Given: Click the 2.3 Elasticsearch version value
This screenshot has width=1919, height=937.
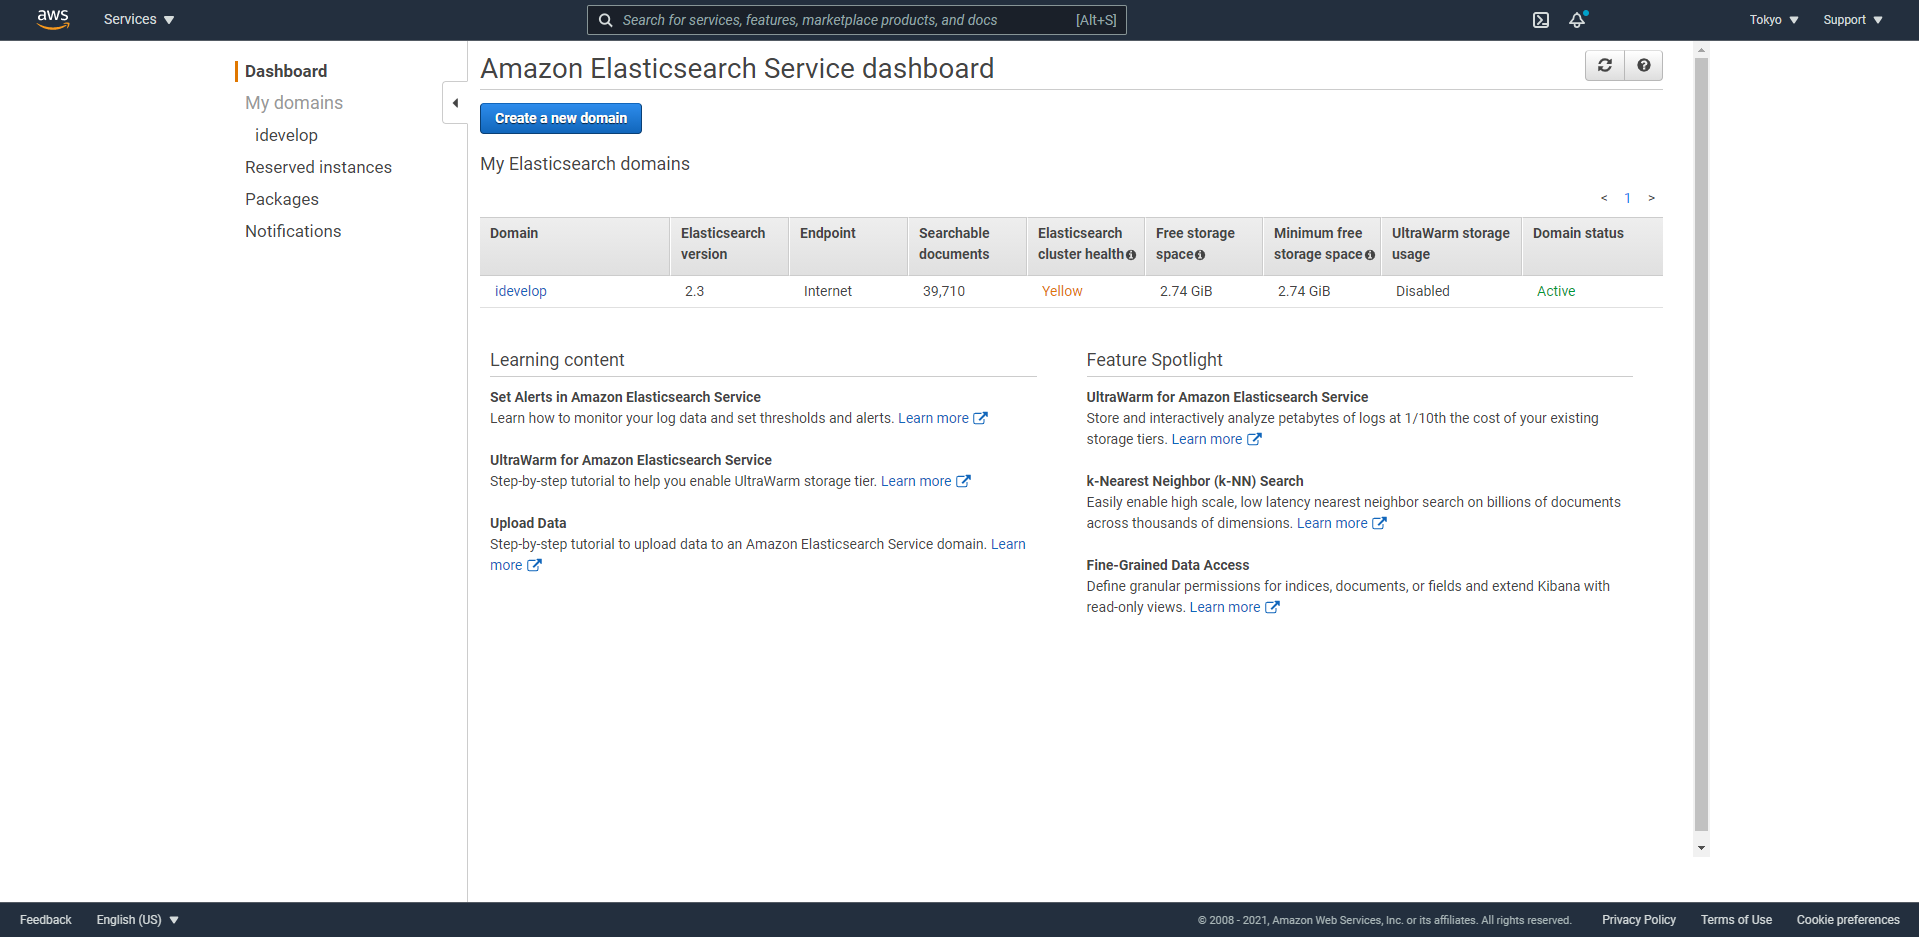Looking at the screenshot, I should click(x=695, y=291).
